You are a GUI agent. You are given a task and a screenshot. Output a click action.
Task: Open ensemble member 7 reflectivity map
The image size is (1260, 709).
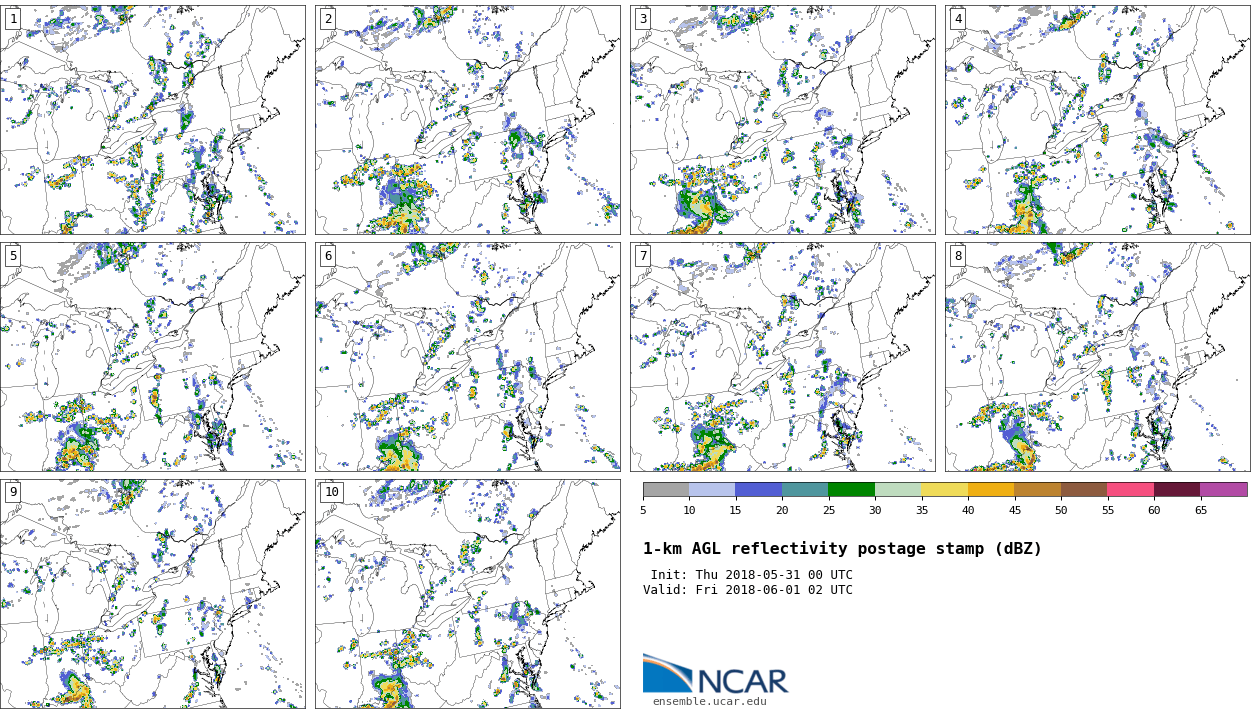782,357
